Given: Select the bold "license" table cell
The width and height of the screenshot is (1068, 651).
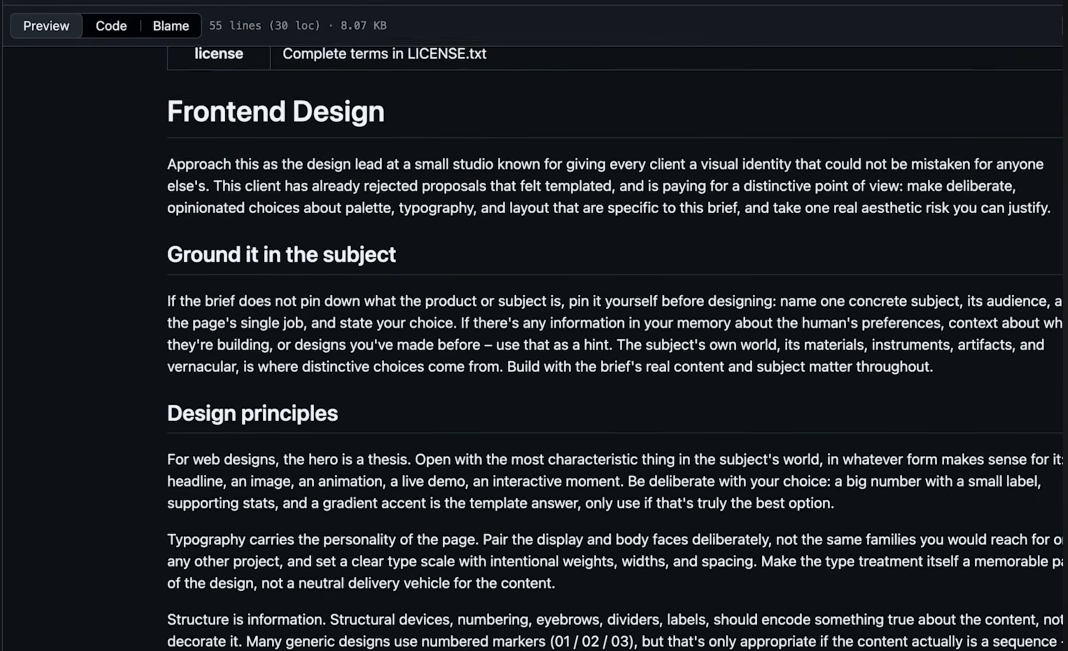Looking at the screenshot, I should (219, 54).
